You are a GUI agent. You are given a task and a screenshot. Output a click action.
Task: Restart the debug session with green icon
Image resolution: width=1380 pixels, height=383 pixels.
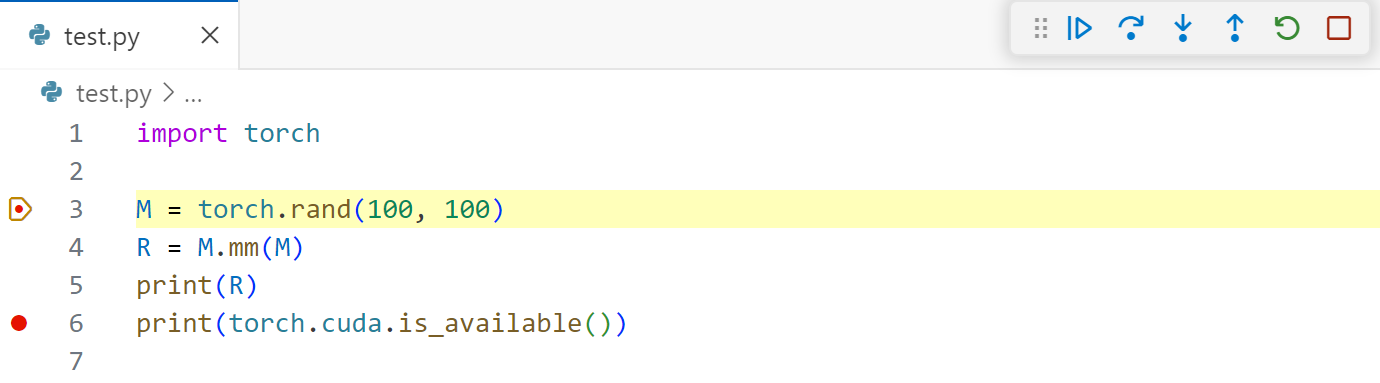(1287, 28)
